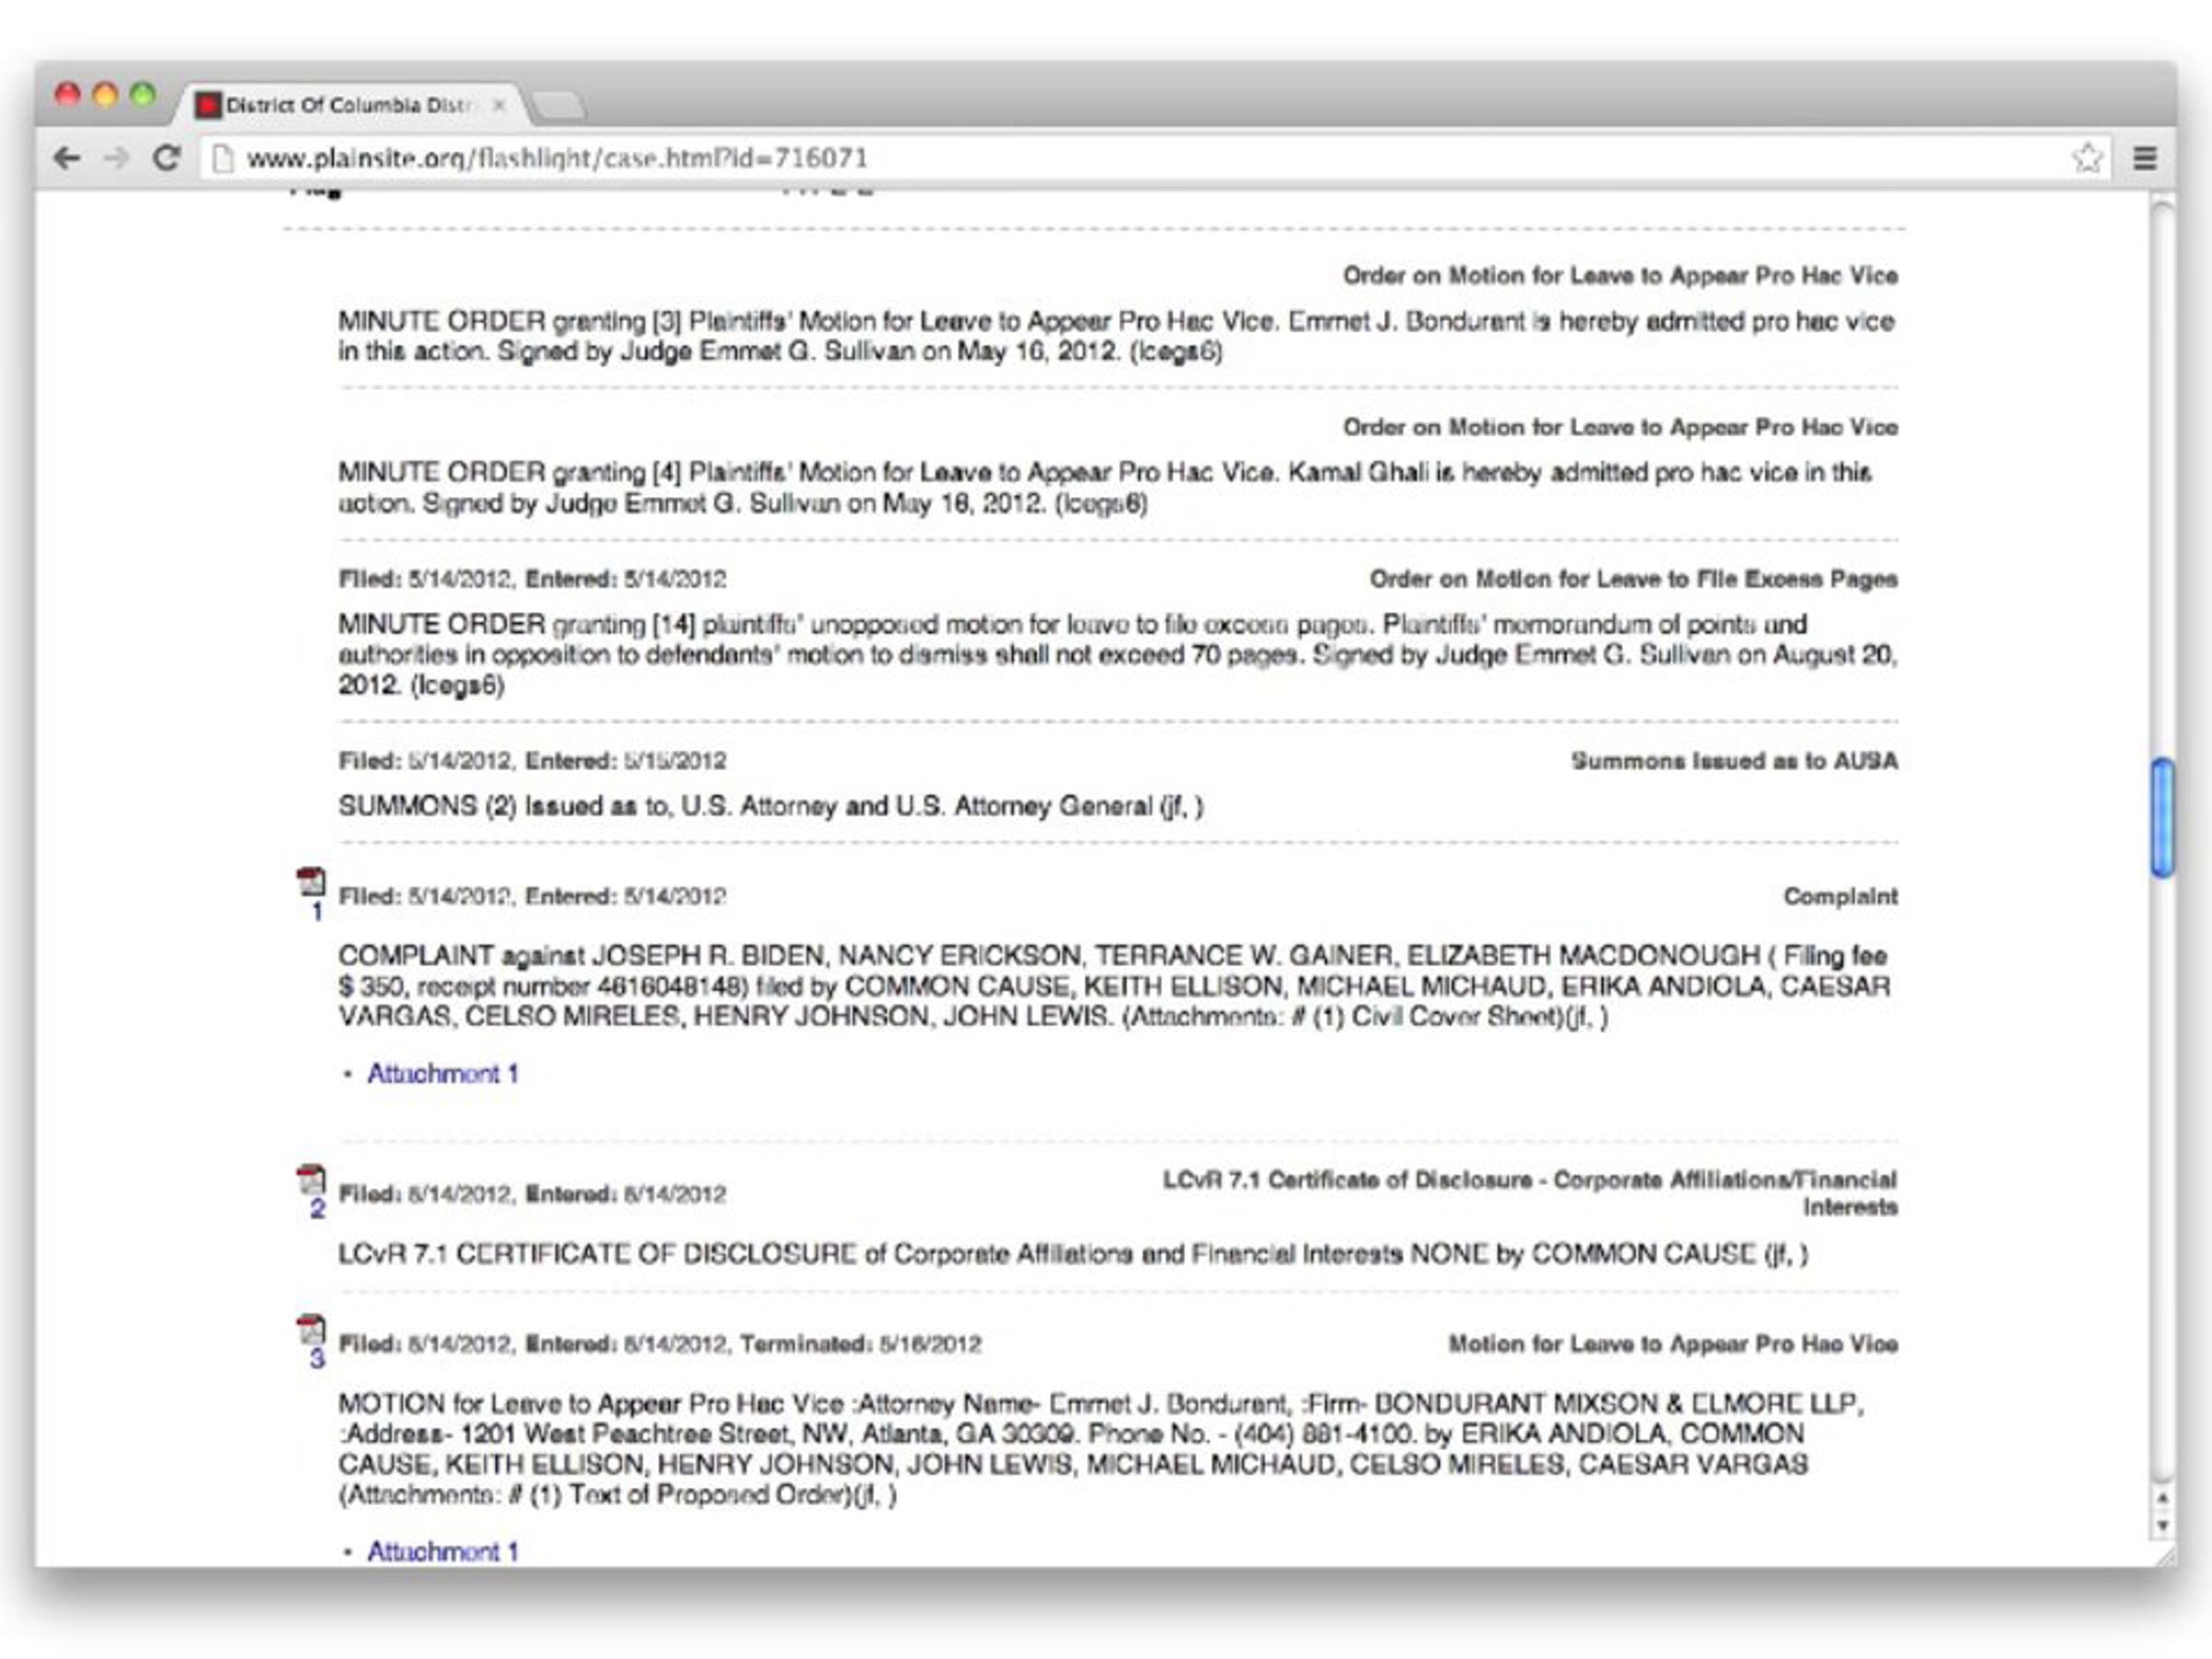Open a new blank tab
Screen dimensions: 2212x1659
click(x=558, y=105)
